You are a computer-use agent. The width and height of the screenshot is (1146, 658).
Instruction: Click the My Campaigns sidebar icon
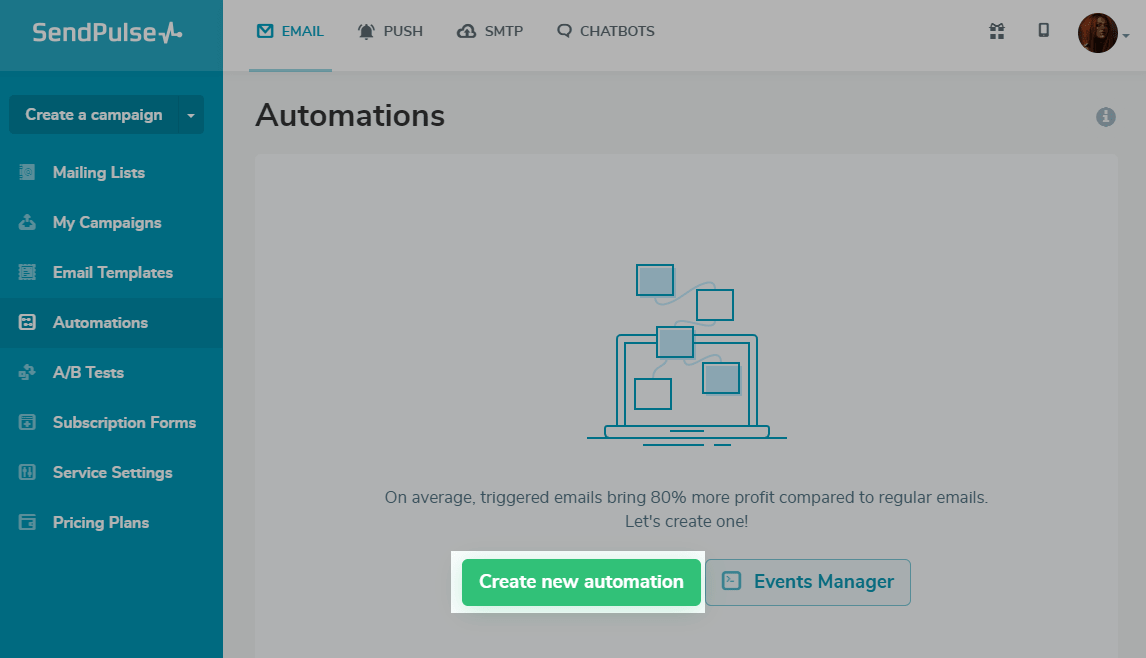click(x=27, y=222)
